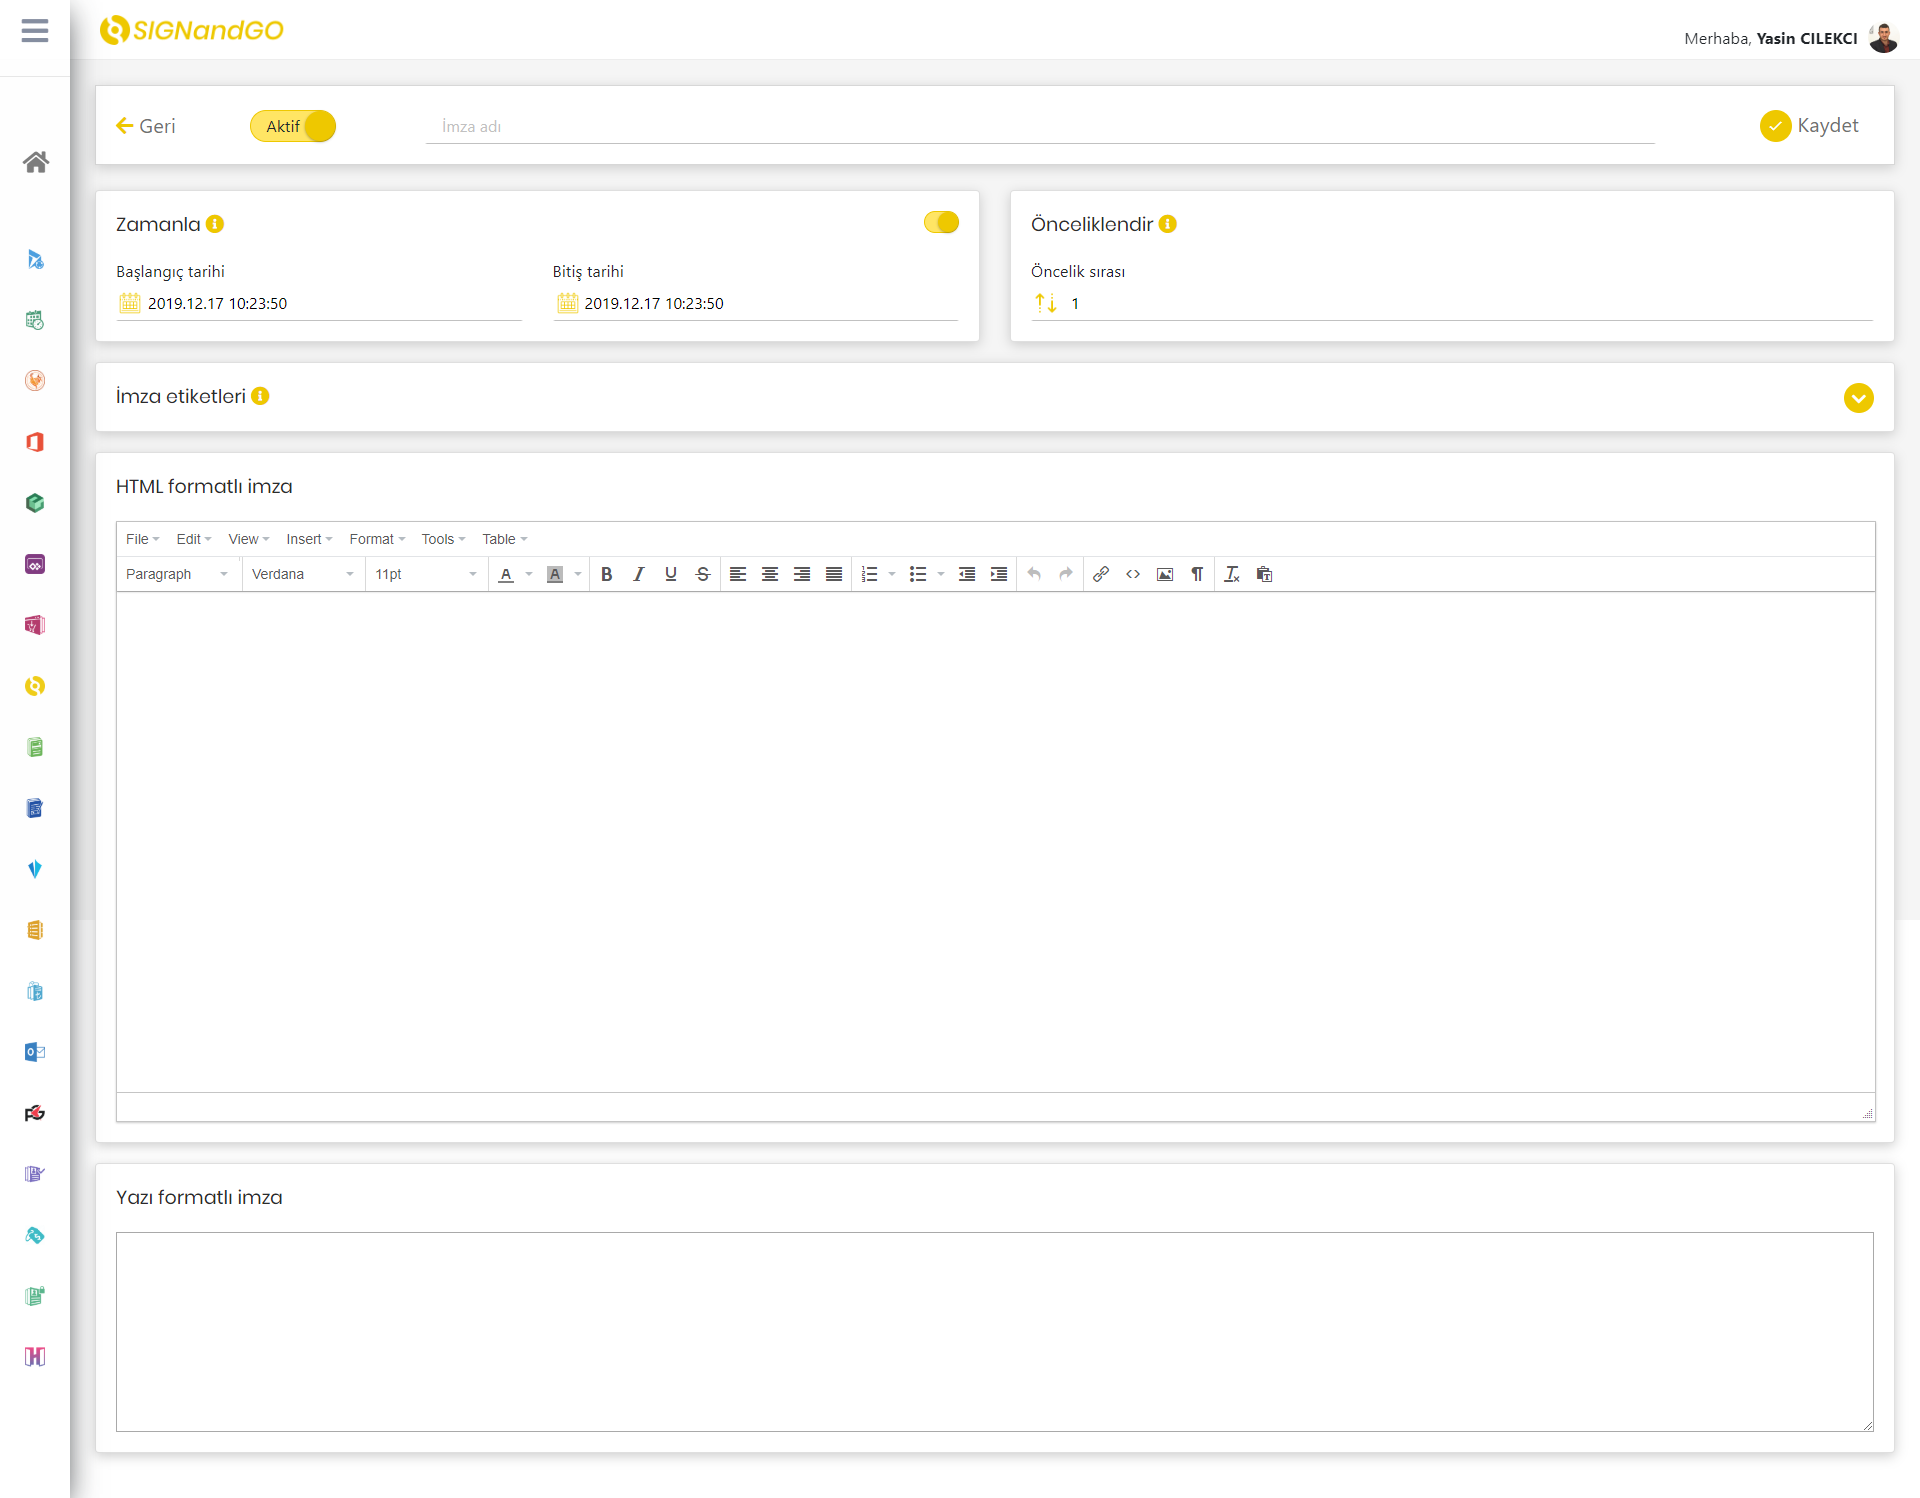This screenshot has width=1920, height=1498.
Task: Open the Outlook icon in the left sidebar
Action: (35, 1051)
